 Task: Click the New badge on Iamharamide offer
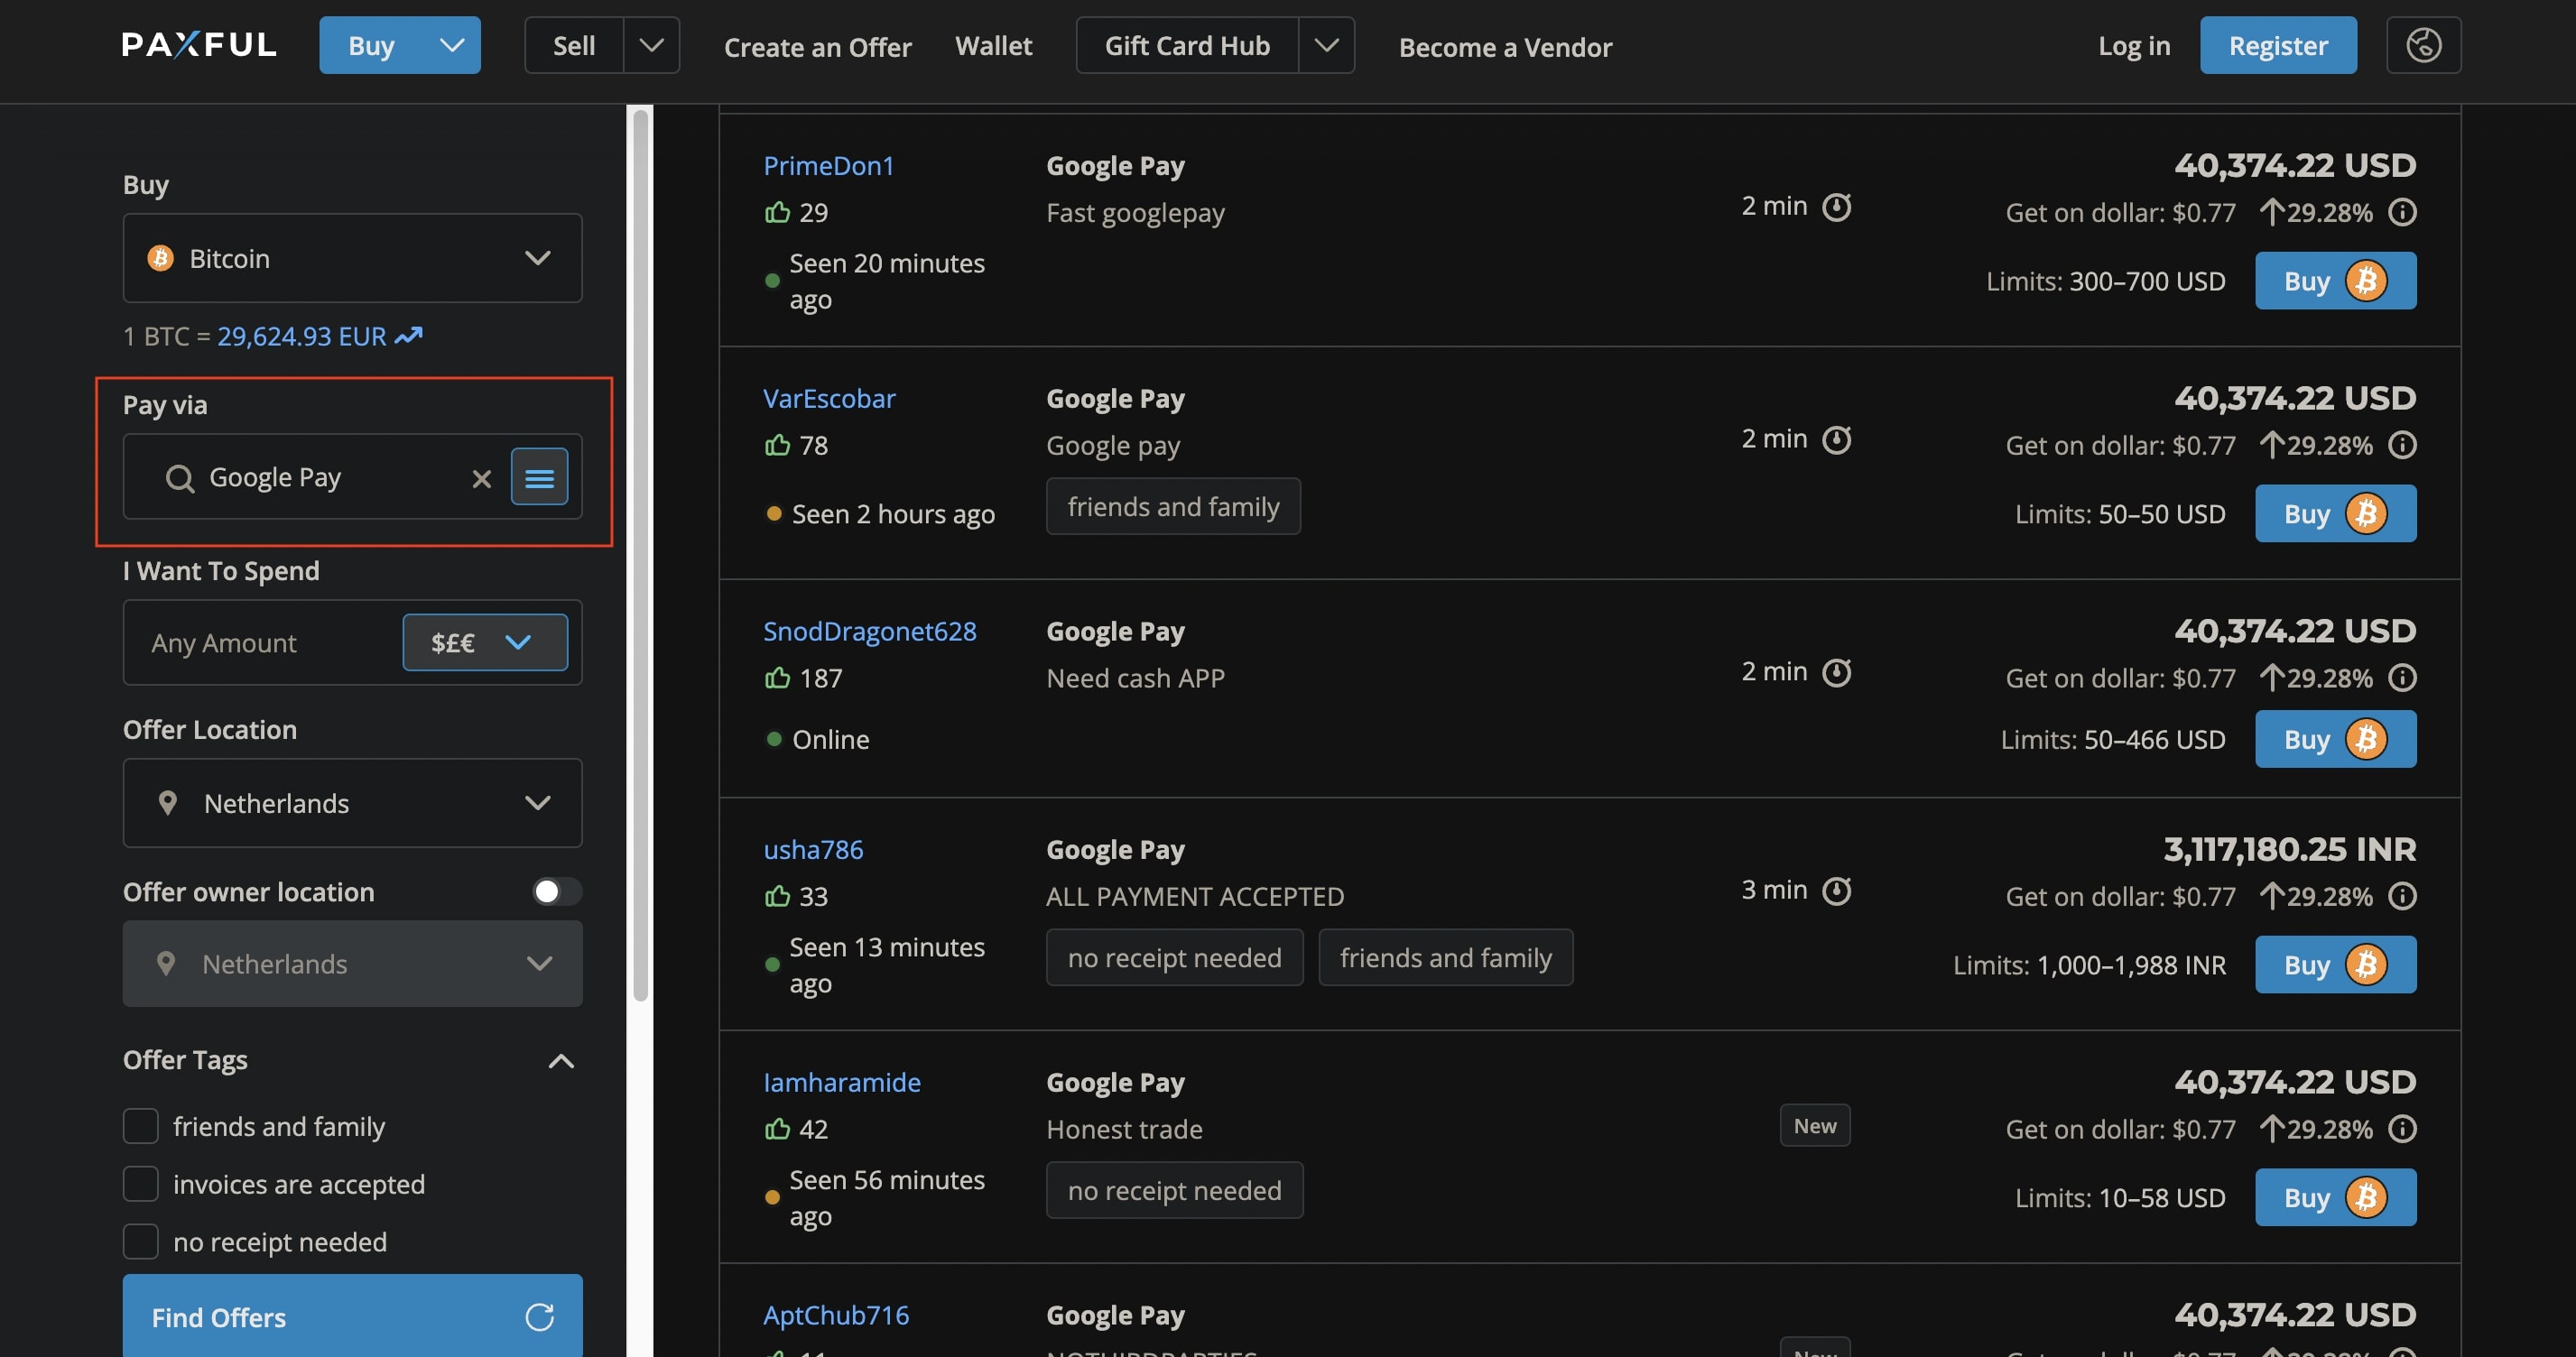click(x=1814, y=1126)
